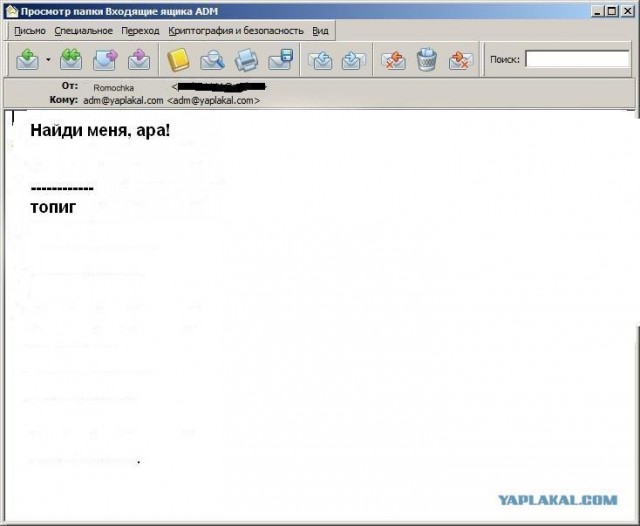Print the message with printer icon
Viewport: 640px width, 526px height.
(x=246, y=60)
